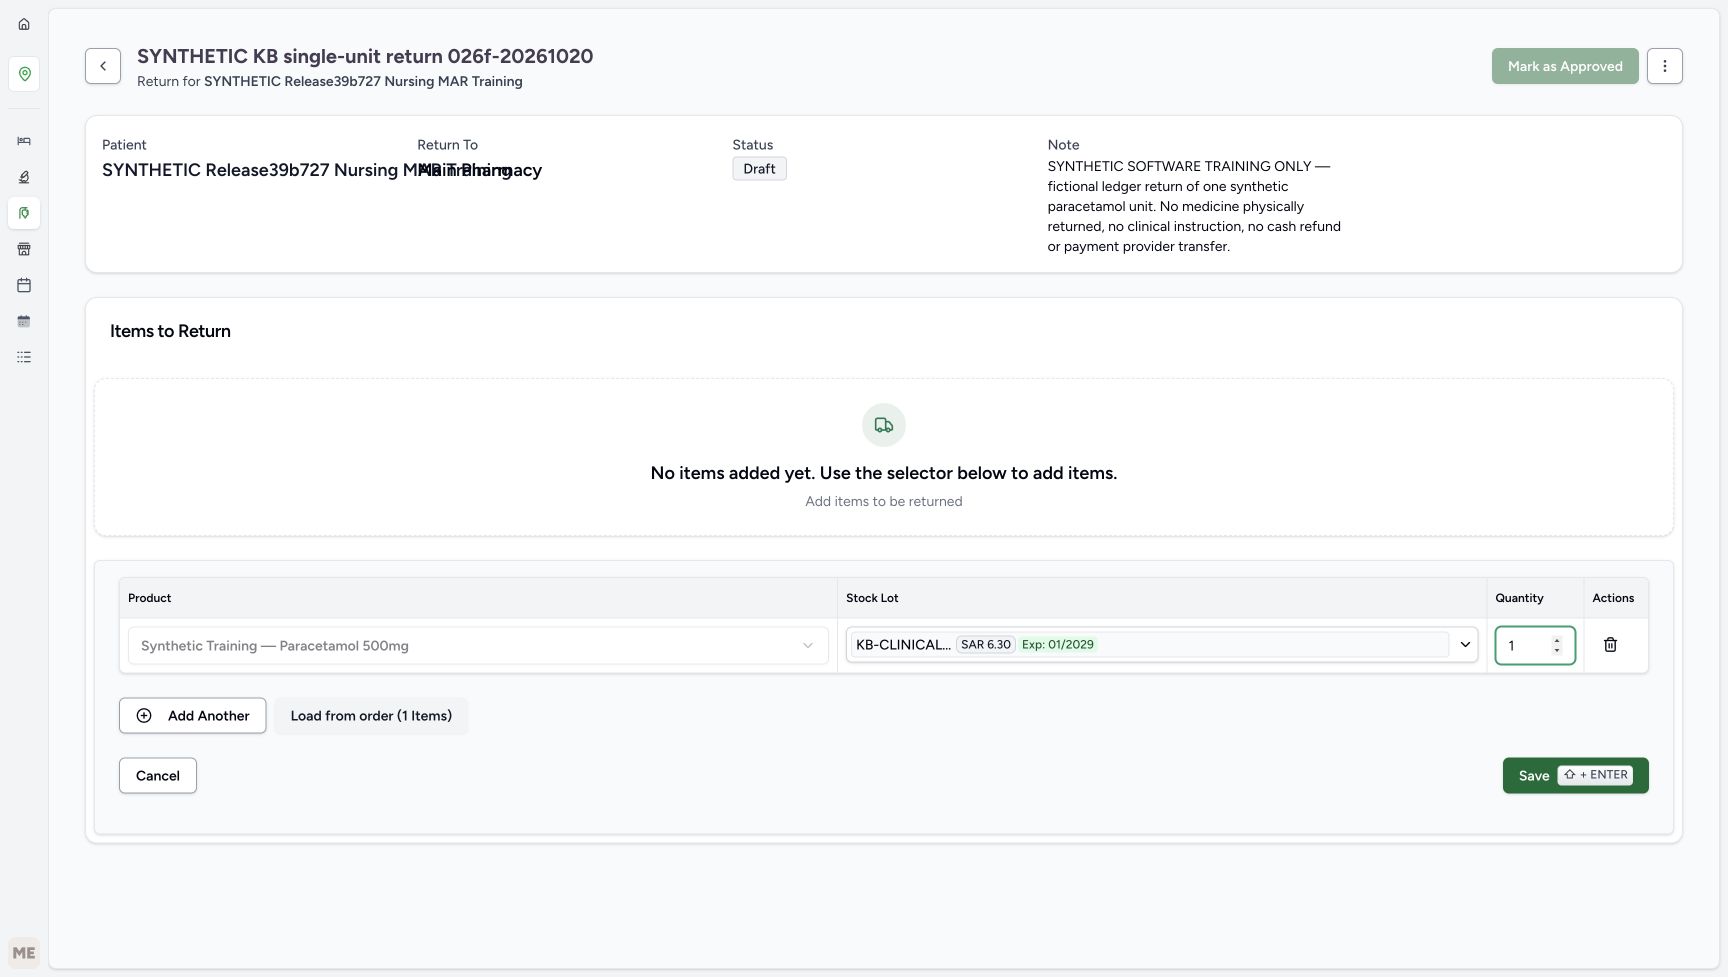The width and height of the screenshot is (1728, 977).
Task: Click the Return To field label
Action: [x=447, y=145]
